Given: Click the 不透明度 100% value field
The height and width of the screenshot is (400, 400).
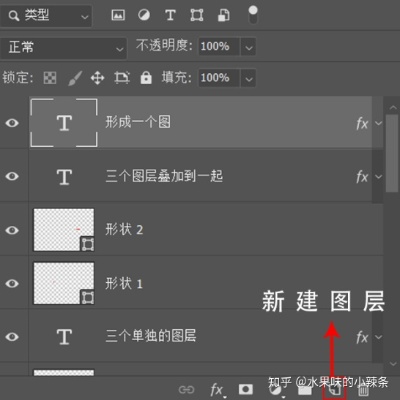Looking at the screenshot, I should coord(219,46).
